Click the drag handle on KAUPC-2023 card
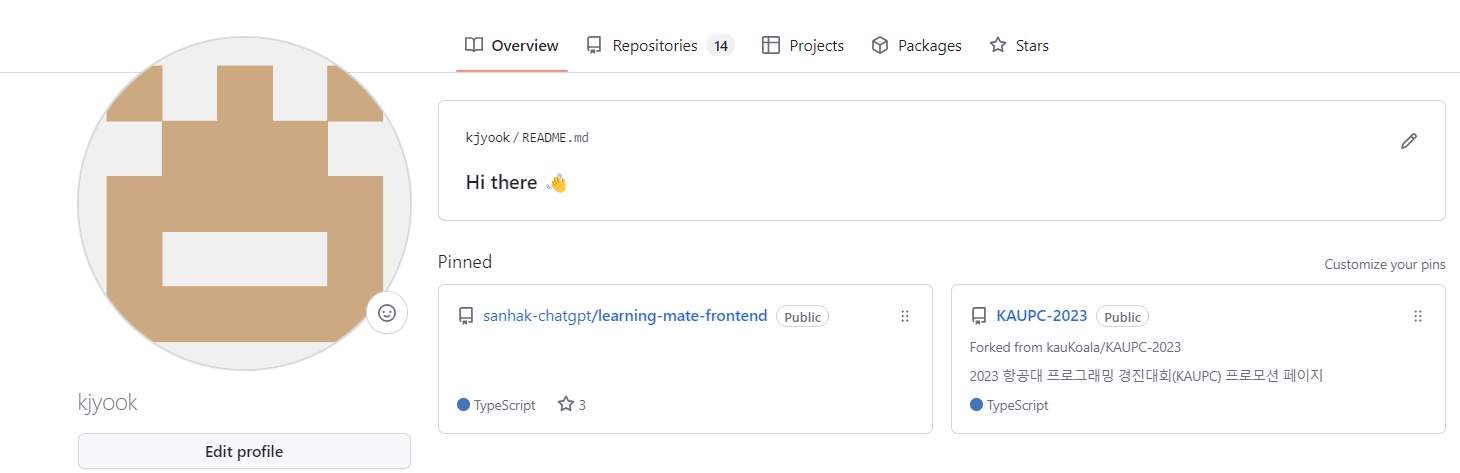Image resolution: width=1460 pixels, height=473 pixels. click(x=1417, y=316)
